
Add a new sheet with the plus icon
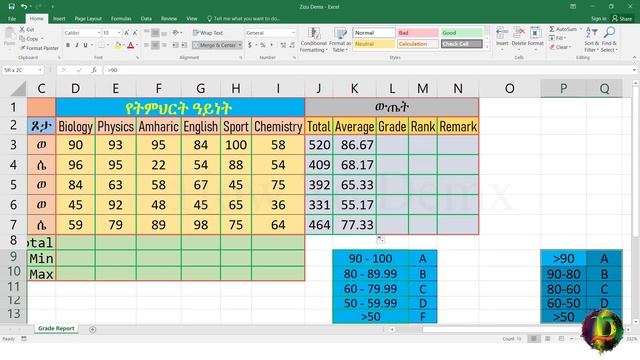click(93, 329)
